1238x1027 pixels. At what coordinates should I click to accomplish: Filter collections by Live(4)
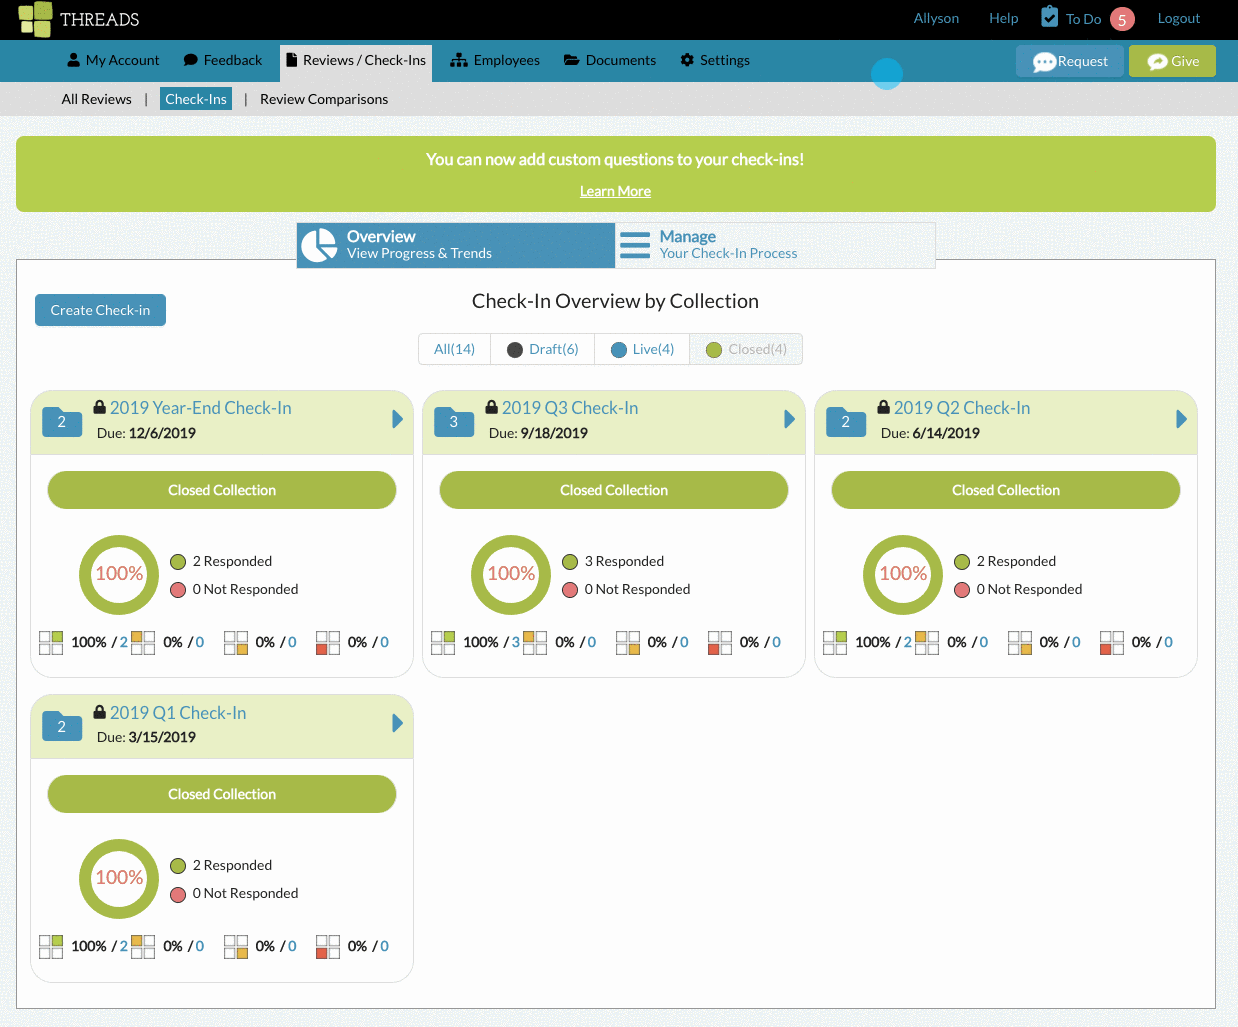[642, 349]
